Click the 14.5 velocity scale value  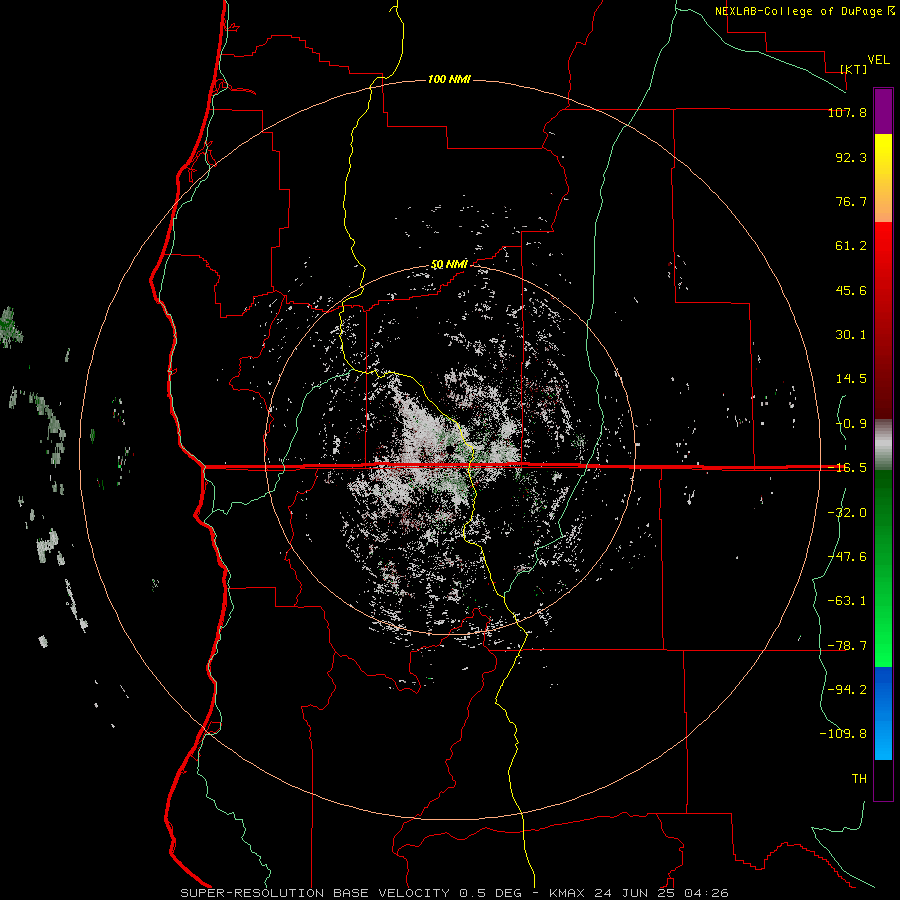(851, 379)
